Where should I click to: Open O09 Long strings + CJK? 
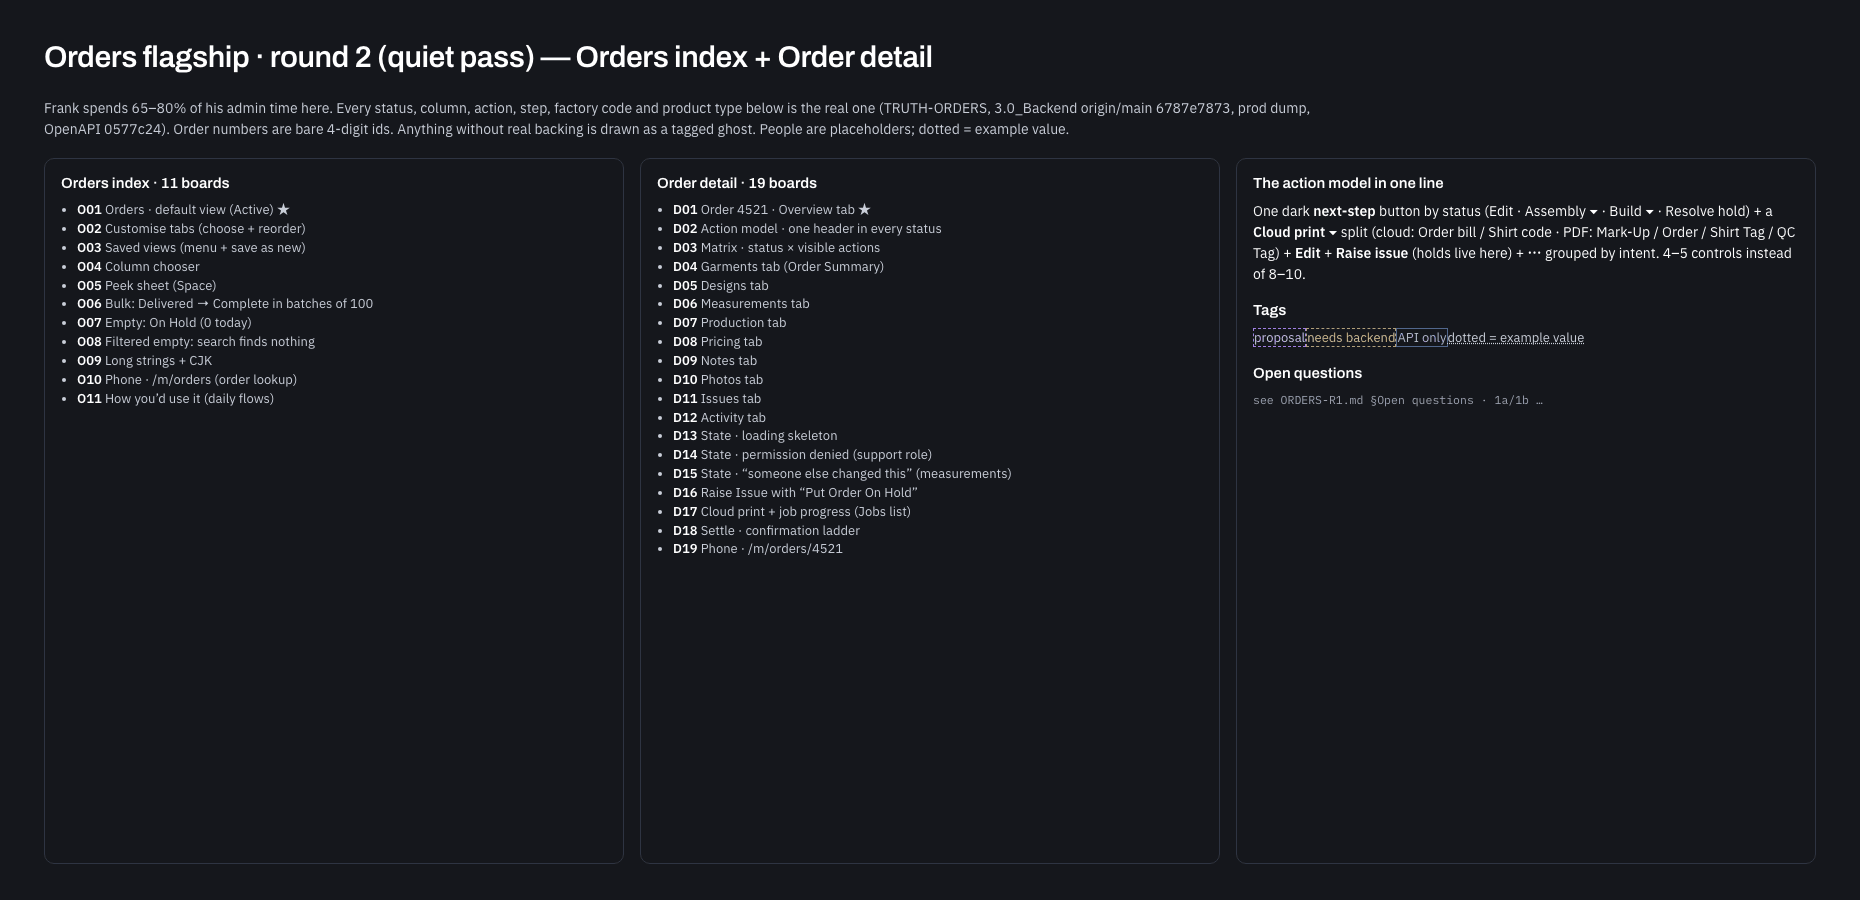[144, 361]
